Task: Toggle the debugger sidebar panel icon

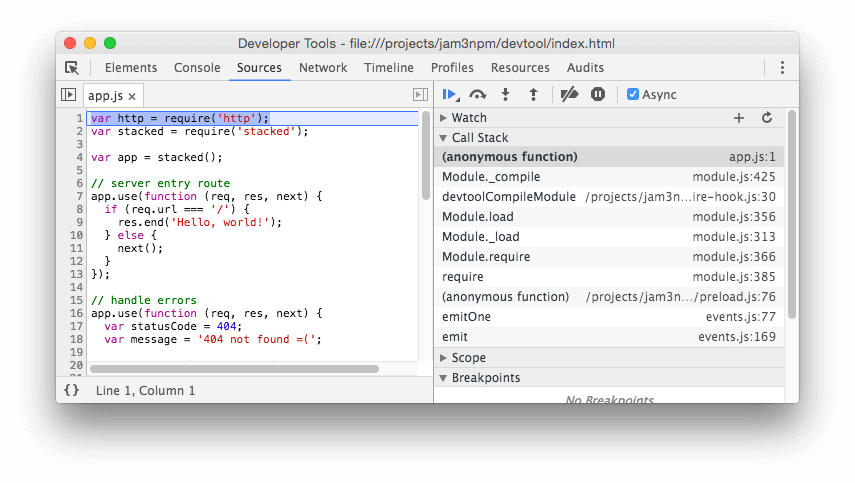Action: pos(420,94)
